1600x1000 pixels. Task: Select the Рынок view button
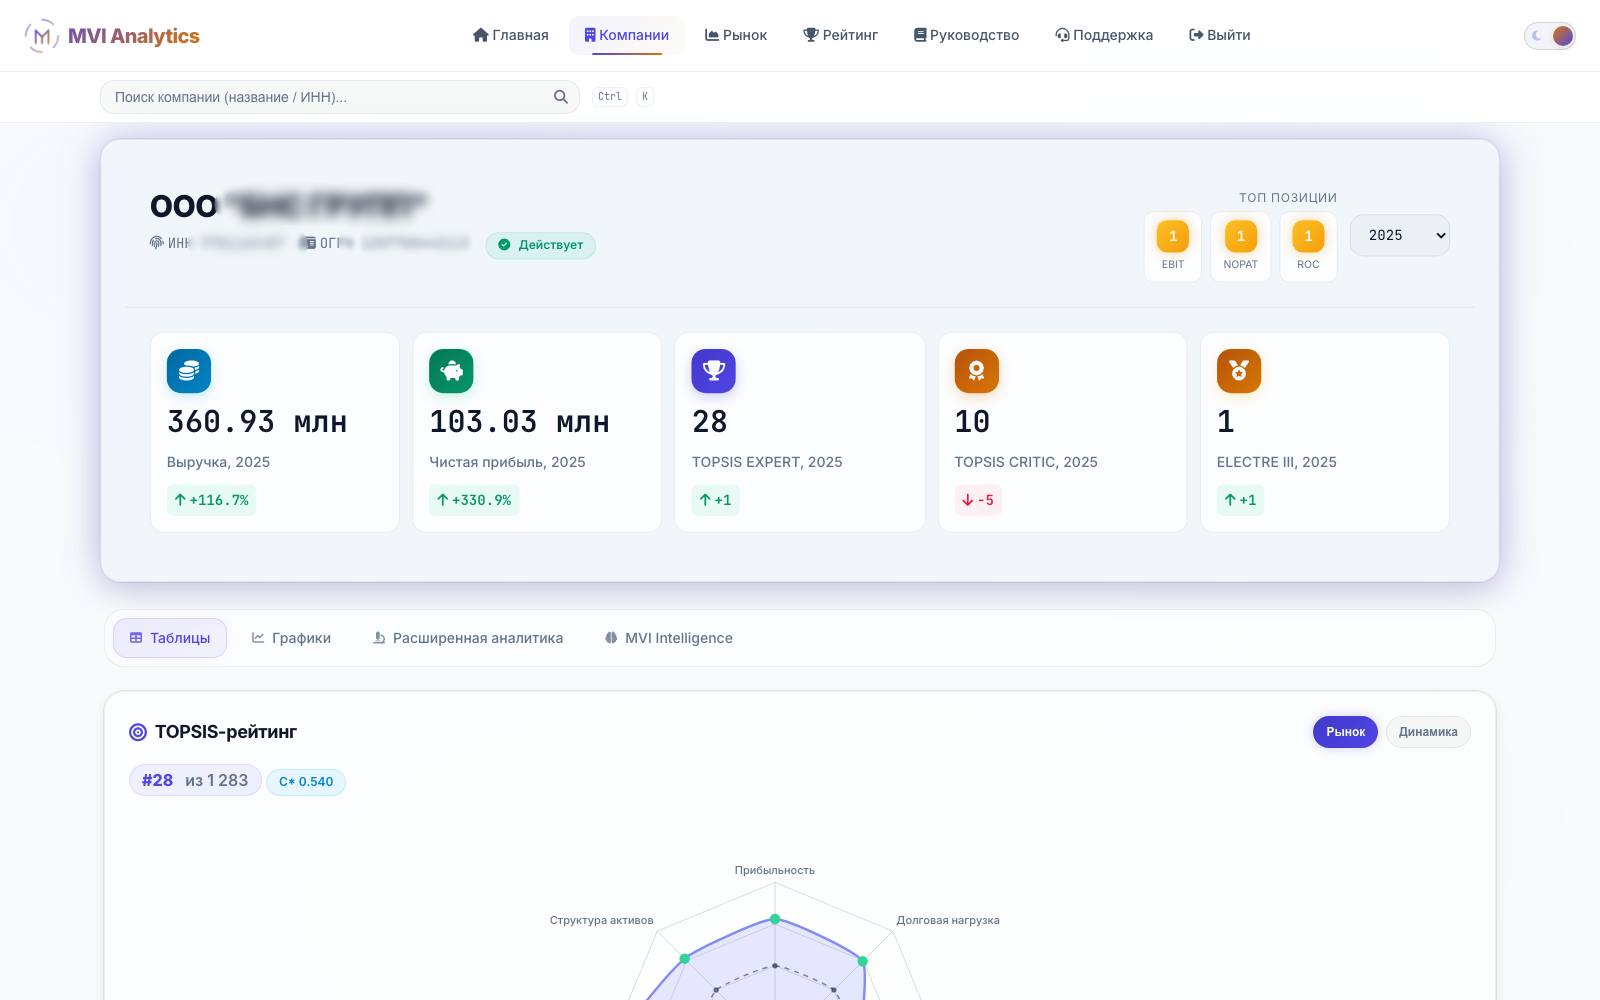click(1345, 732)
